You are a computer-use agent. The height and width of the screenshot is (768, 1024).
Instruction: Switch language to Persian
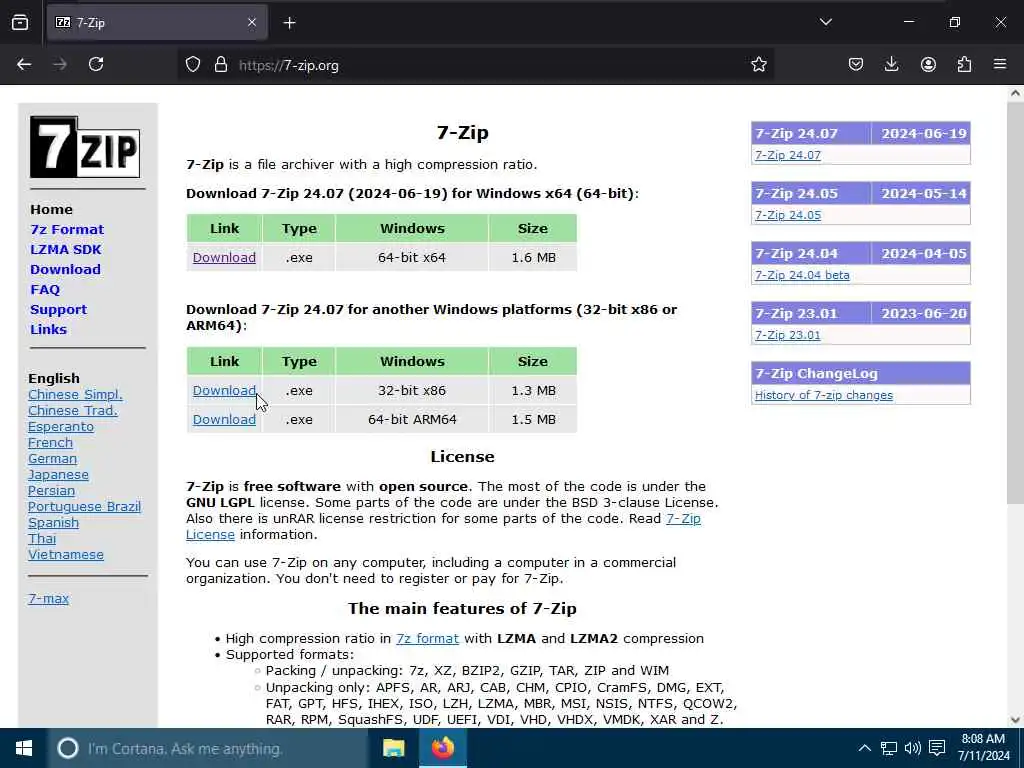coord(52,490)
